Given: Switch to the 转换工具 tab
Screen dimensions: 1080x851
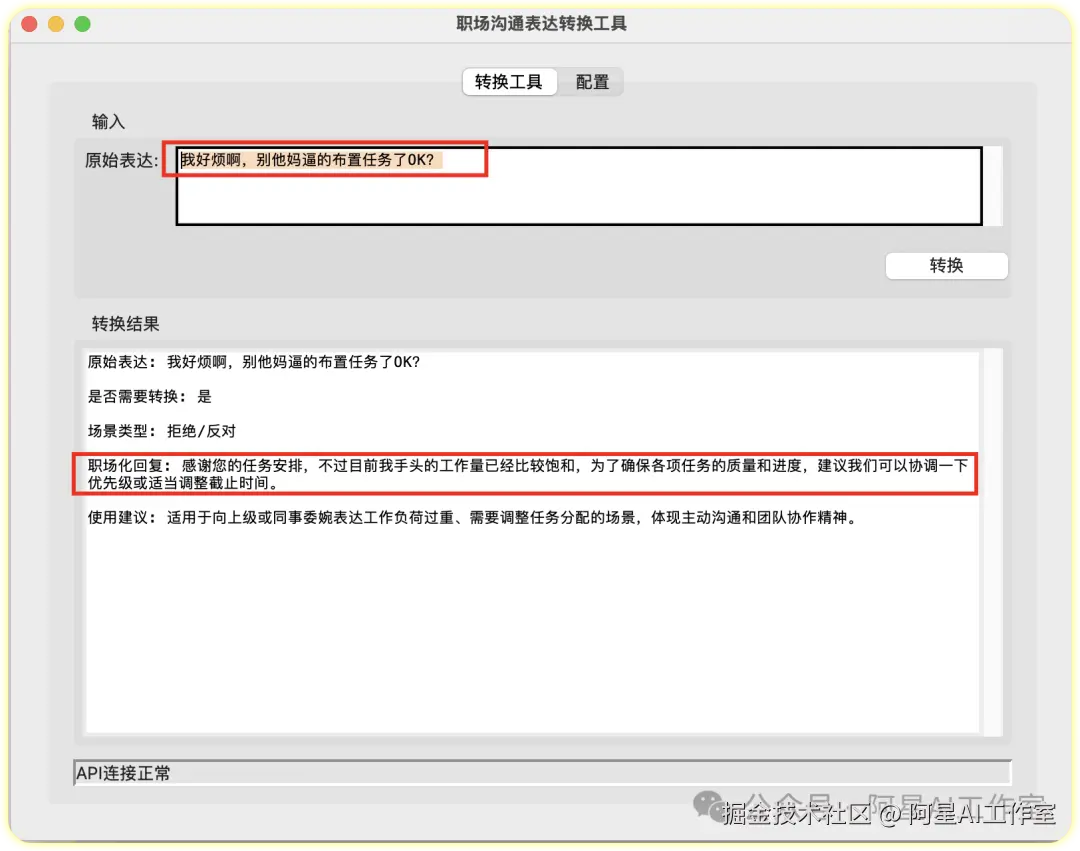Looking at the screenshot, I should point(509,82).
